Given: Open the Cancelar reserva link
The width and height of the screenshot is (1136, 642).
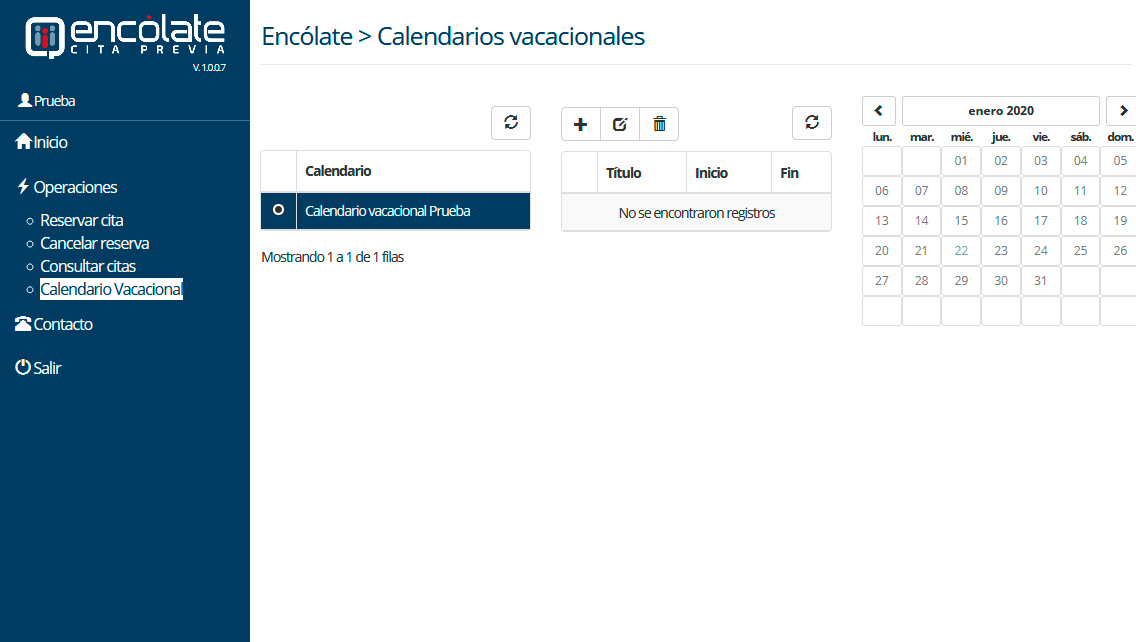Looking at the screenshot, I should pos(94,243).
